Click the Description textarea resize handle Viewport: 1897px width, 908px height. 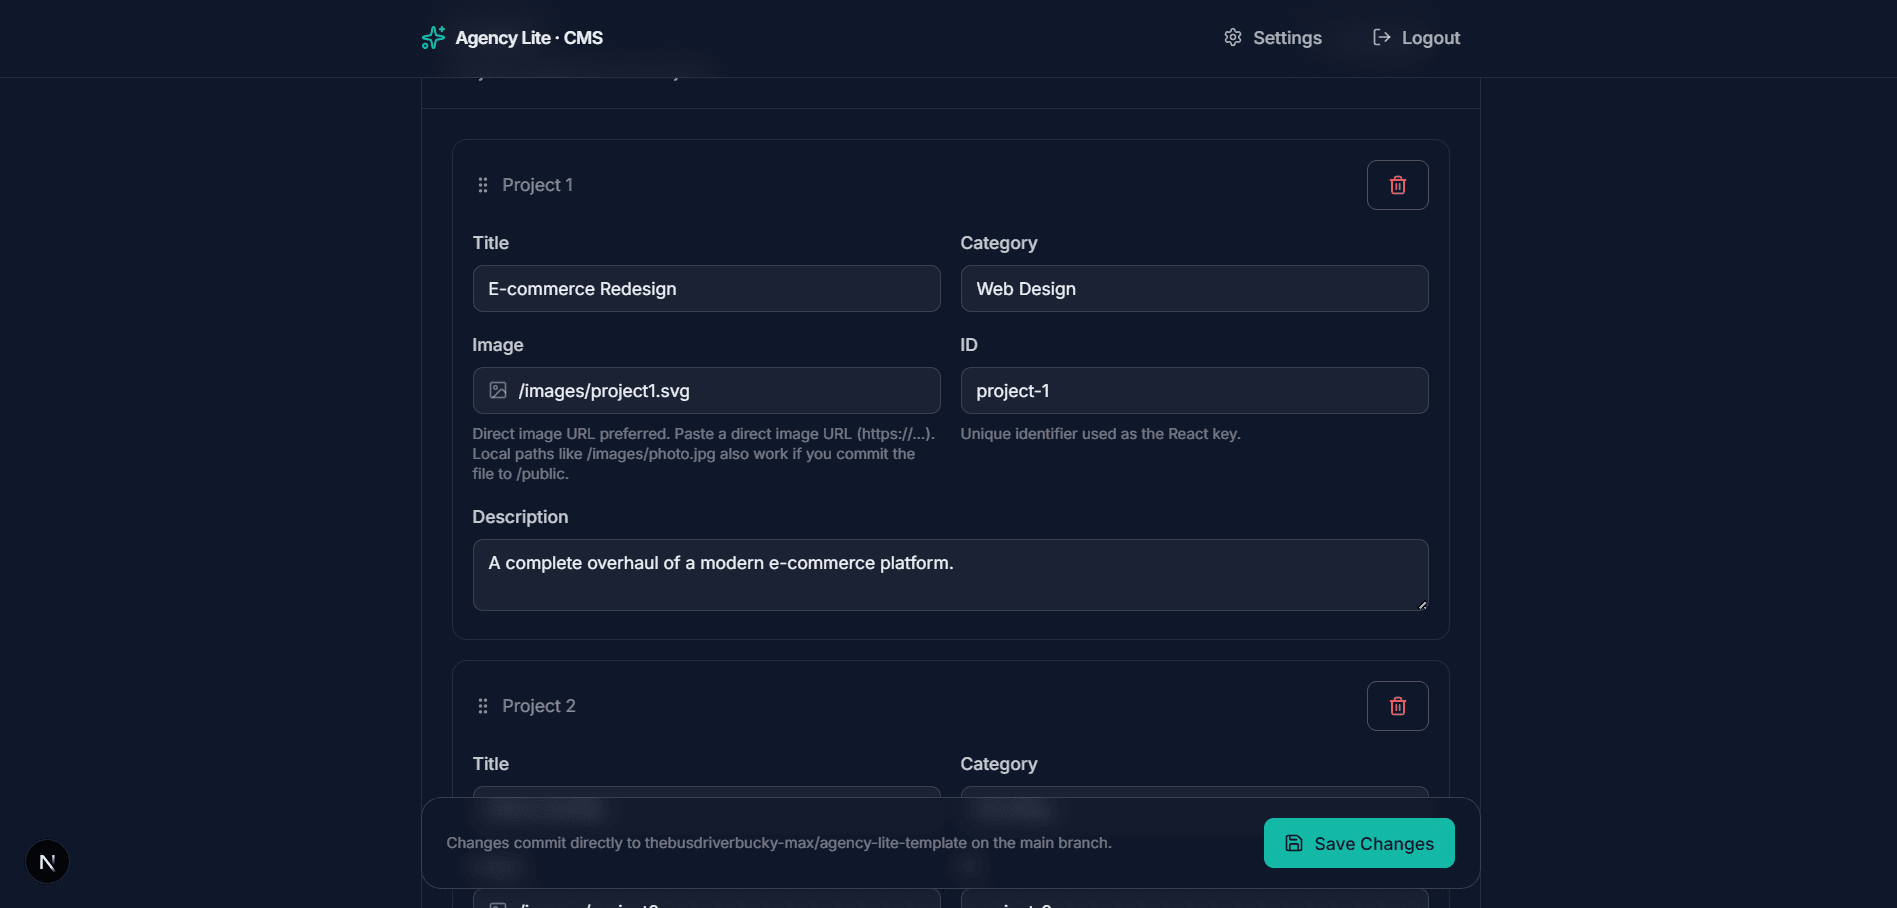click(1422, 604)
